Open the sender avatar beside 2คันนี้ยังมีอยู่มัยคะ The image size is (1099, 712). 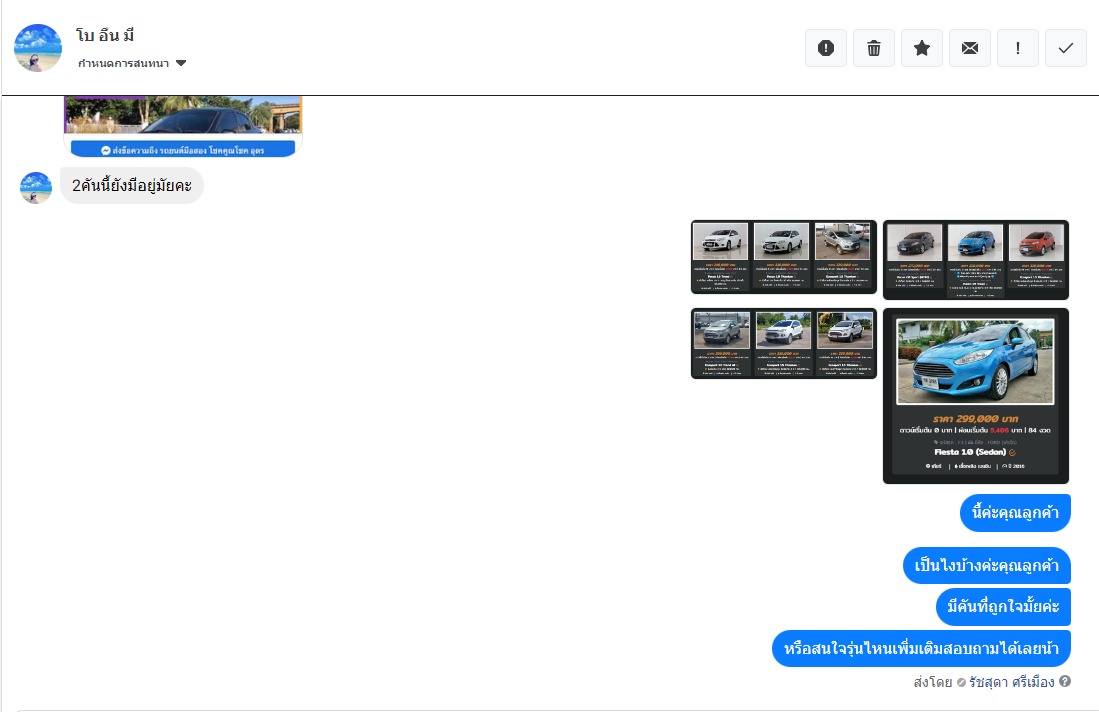click(x=36, y=188)
